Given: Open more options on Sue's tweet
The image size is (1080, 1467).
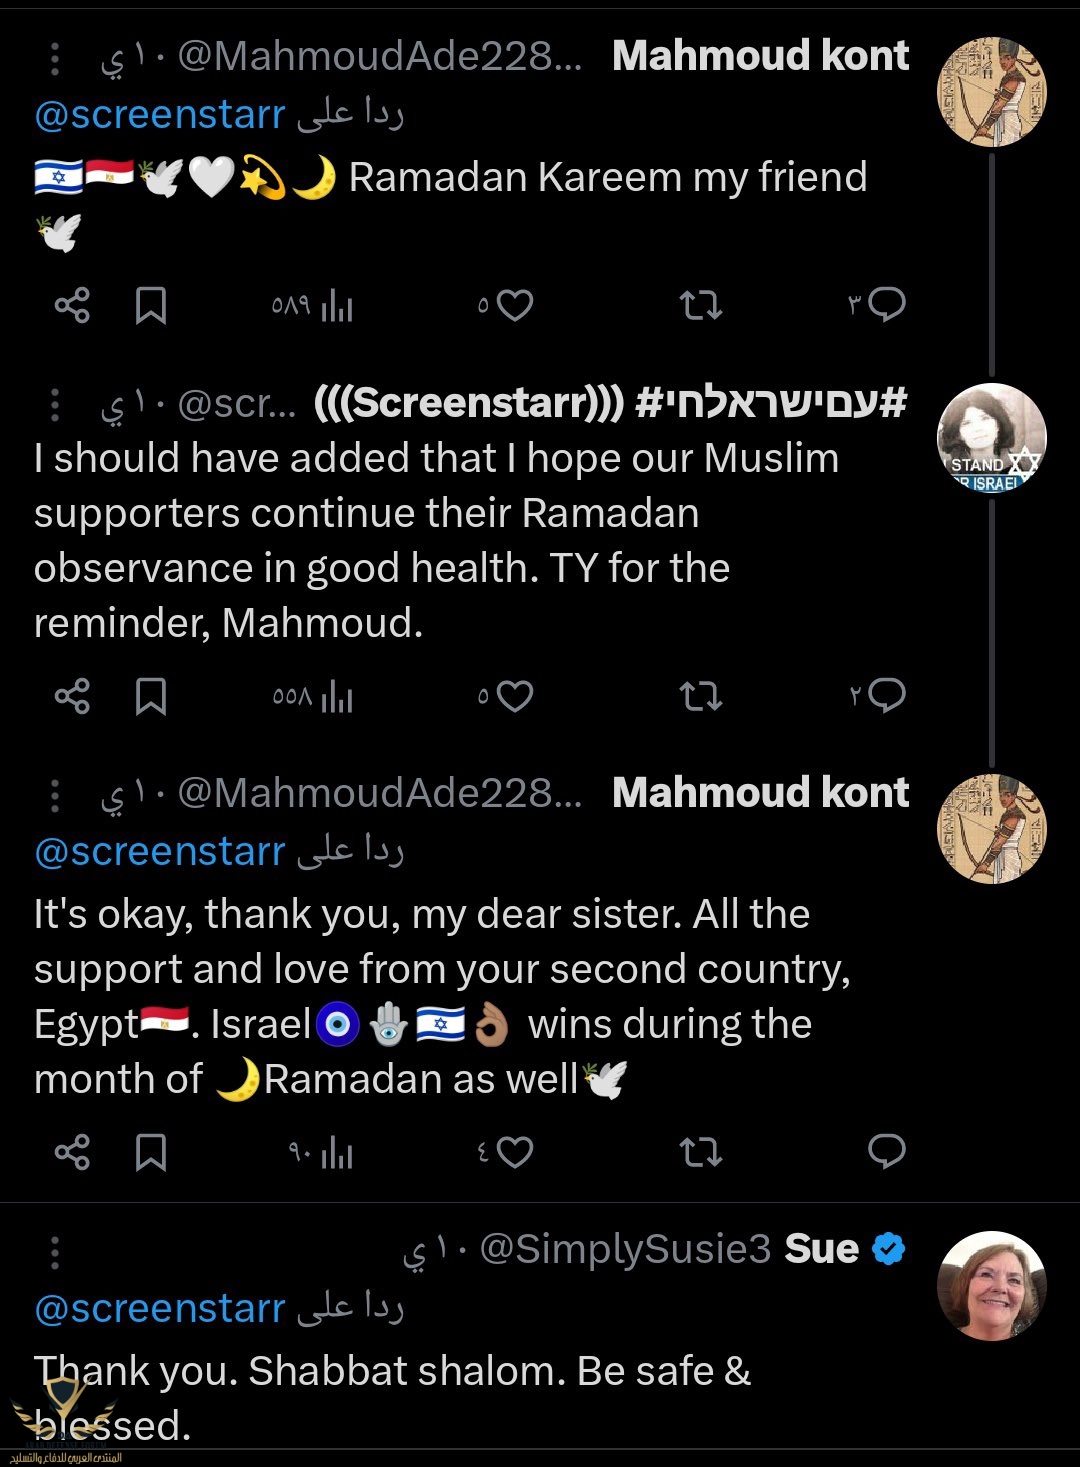Looking at the screenshot, I should click(55, 1252).
